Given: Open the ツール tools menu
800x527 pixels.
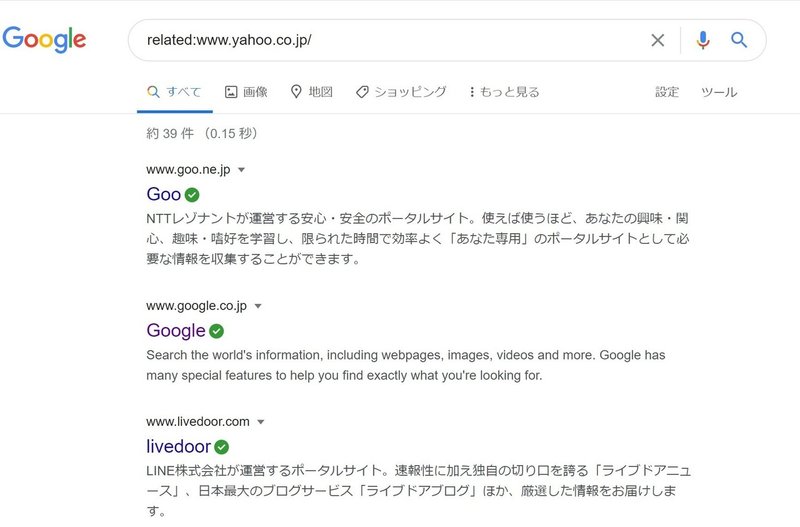Looking at the screenshot, I should click(x=719, y=92).
